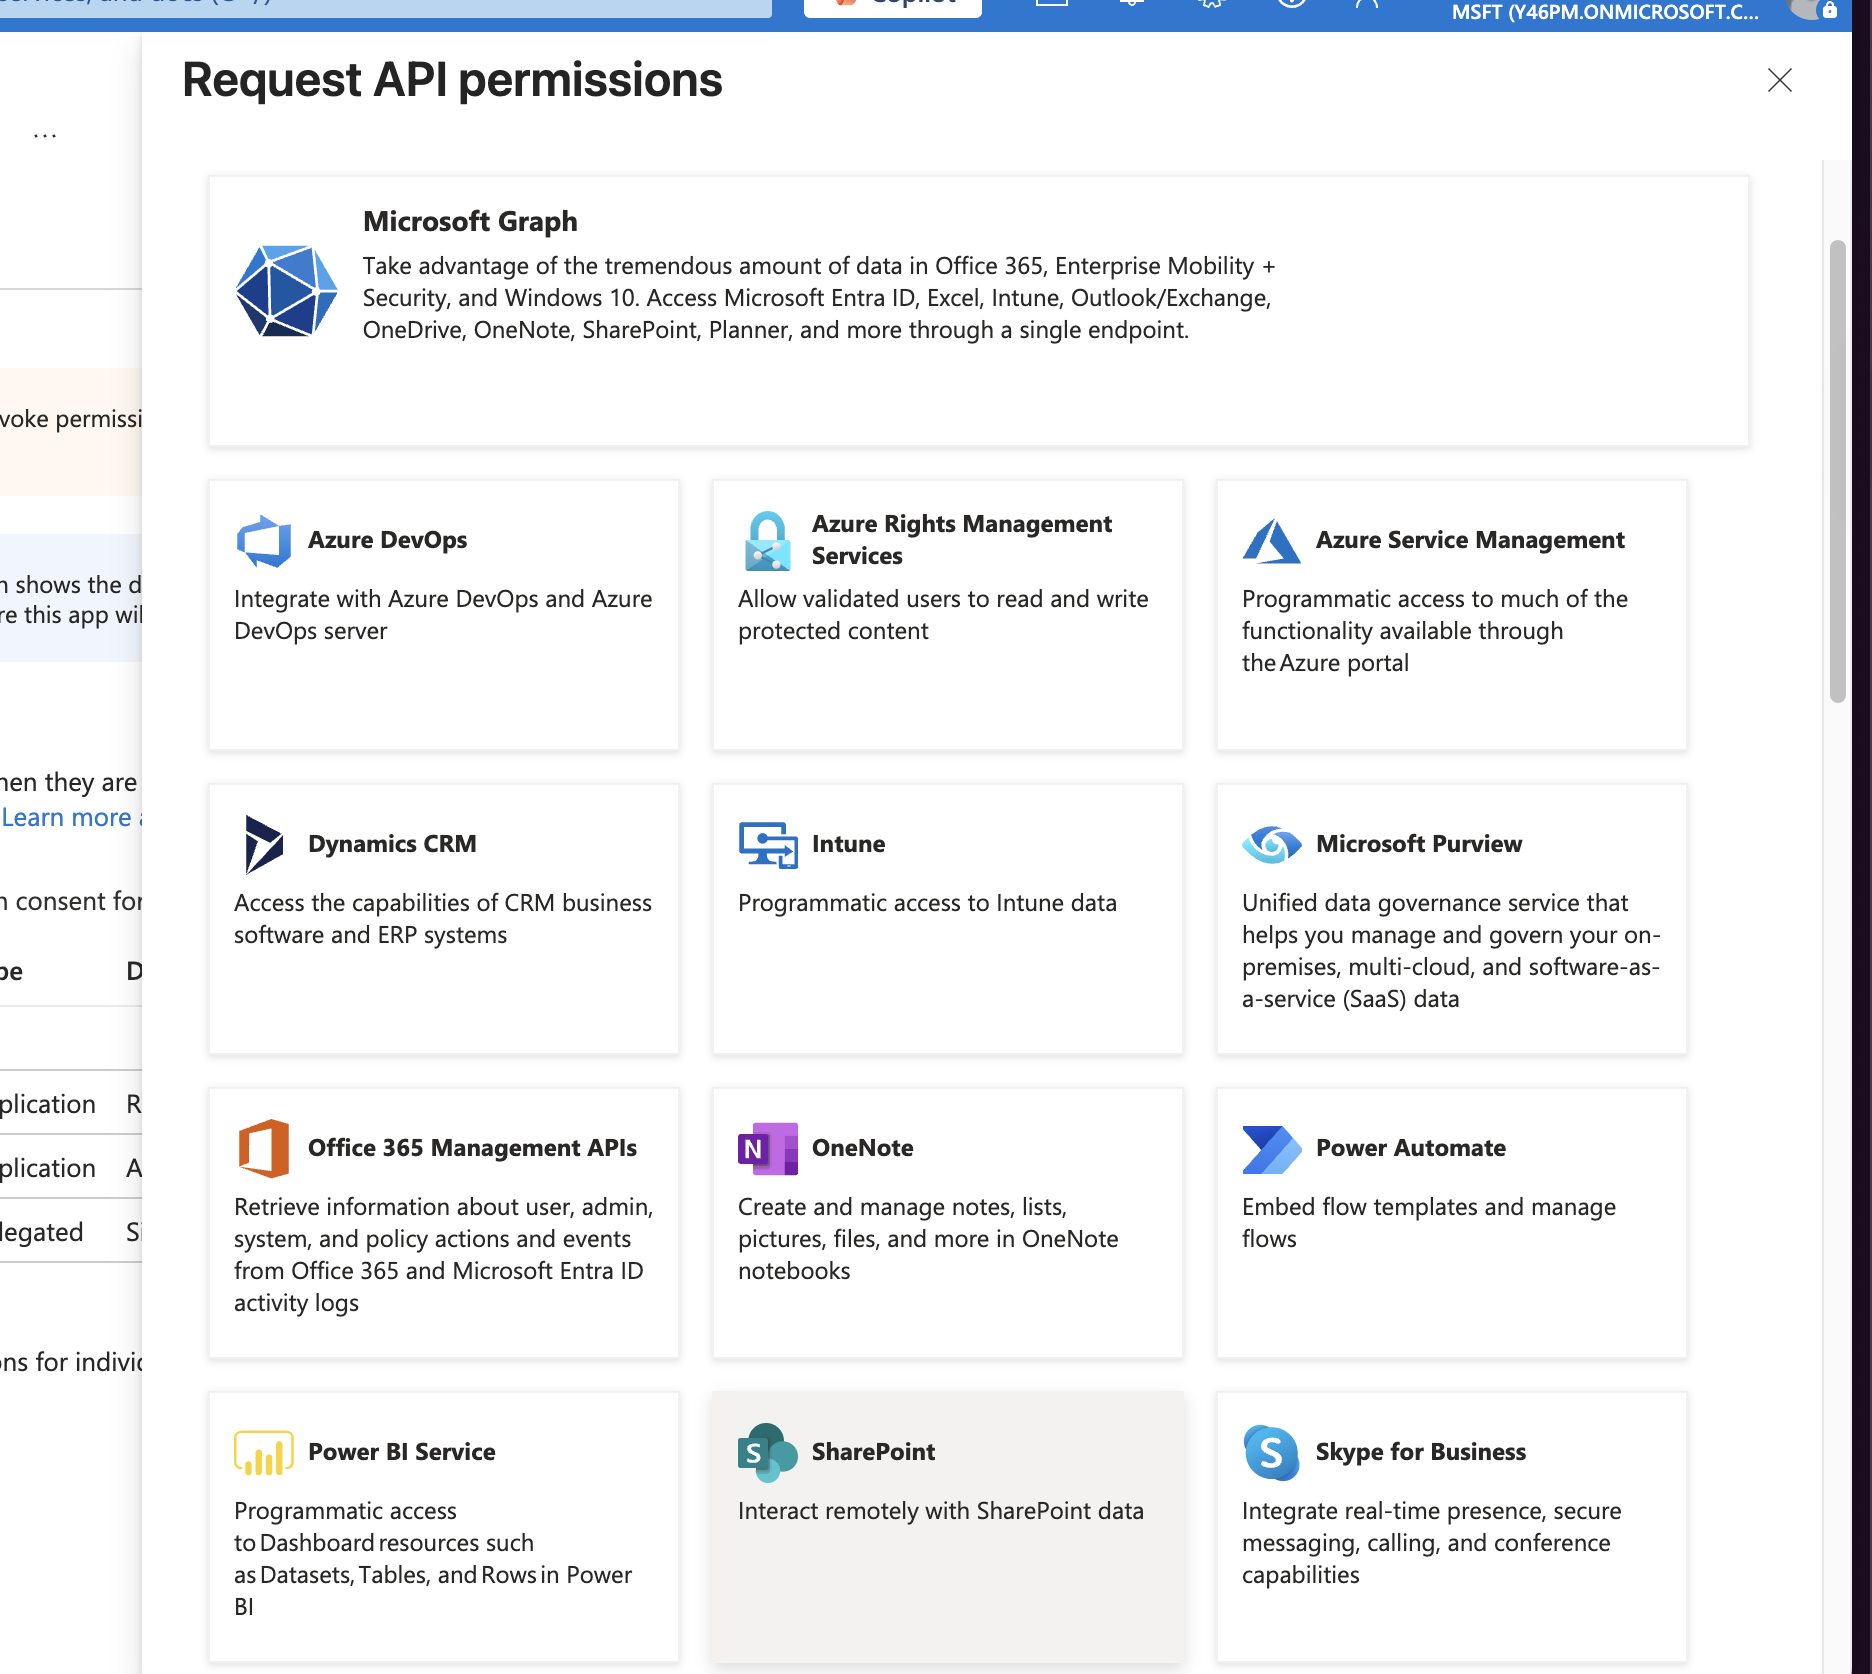The height and width of the screenshot is (1674, 1872).
Task: Open the ellipsis more options menu
Action: pos(45,135)
